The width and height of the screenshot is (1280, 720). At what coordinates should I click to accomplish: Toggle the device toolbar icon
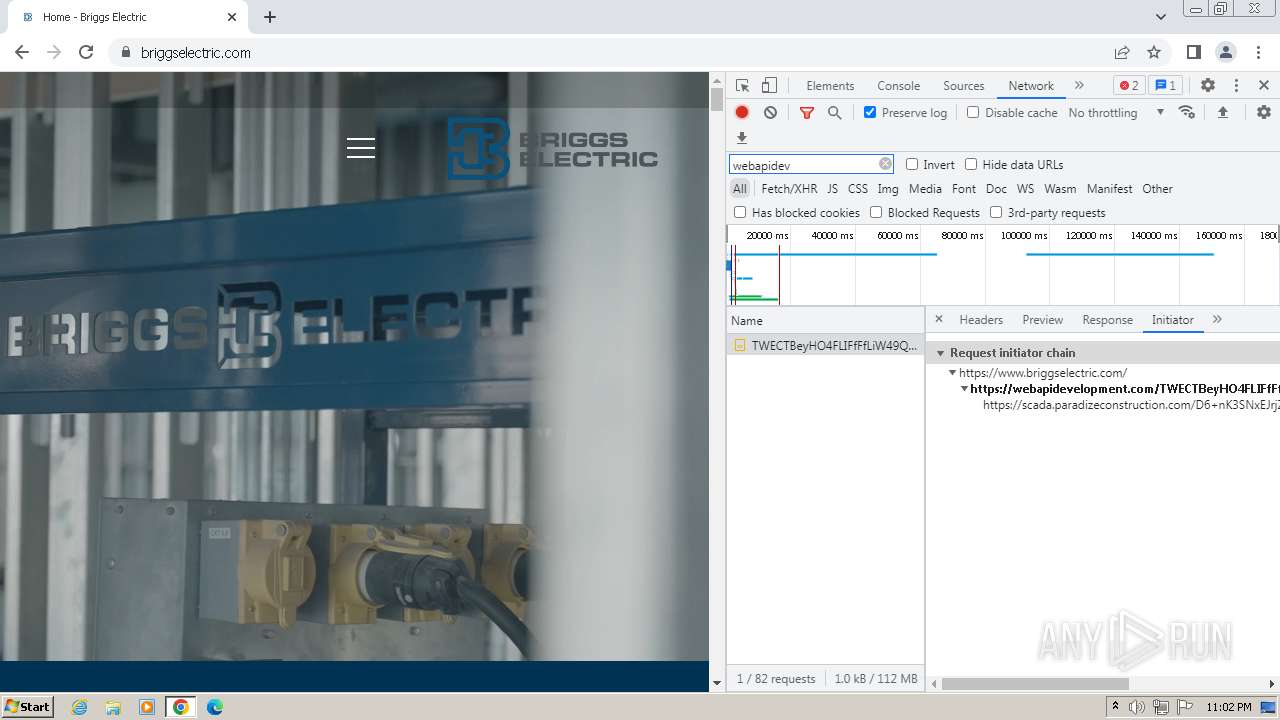tap(769, 85)
